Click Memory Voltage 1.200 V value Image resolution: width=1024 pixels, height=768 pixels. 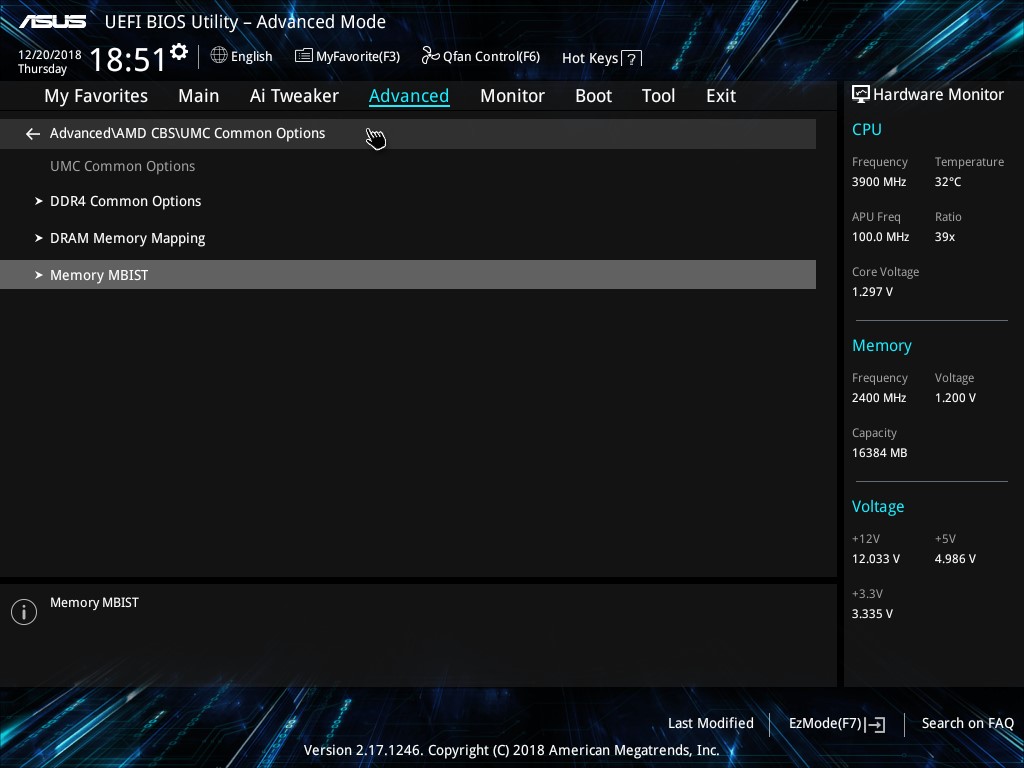955,398
